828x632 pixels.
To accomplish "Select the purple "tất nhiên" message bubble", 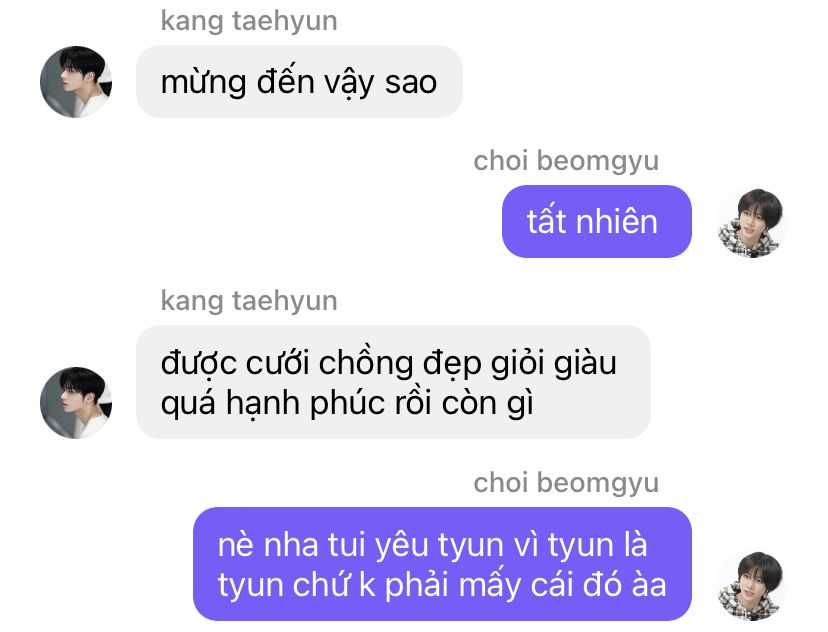I will pyautogui.click(x=597, y=221).
